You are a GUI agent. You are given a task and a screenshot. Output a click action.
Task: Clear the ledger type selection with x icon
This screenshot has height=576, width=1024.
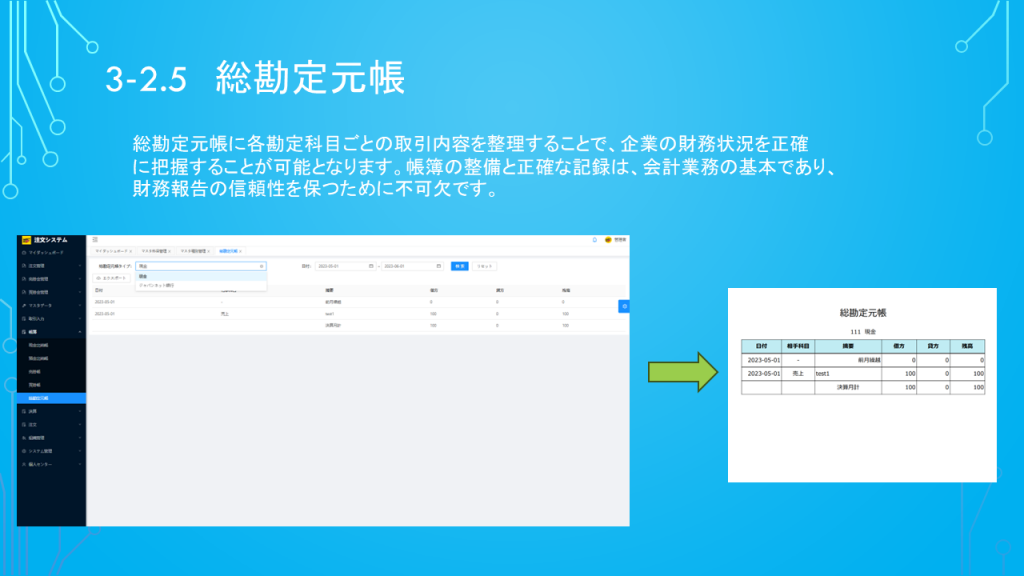pos(261,266)
